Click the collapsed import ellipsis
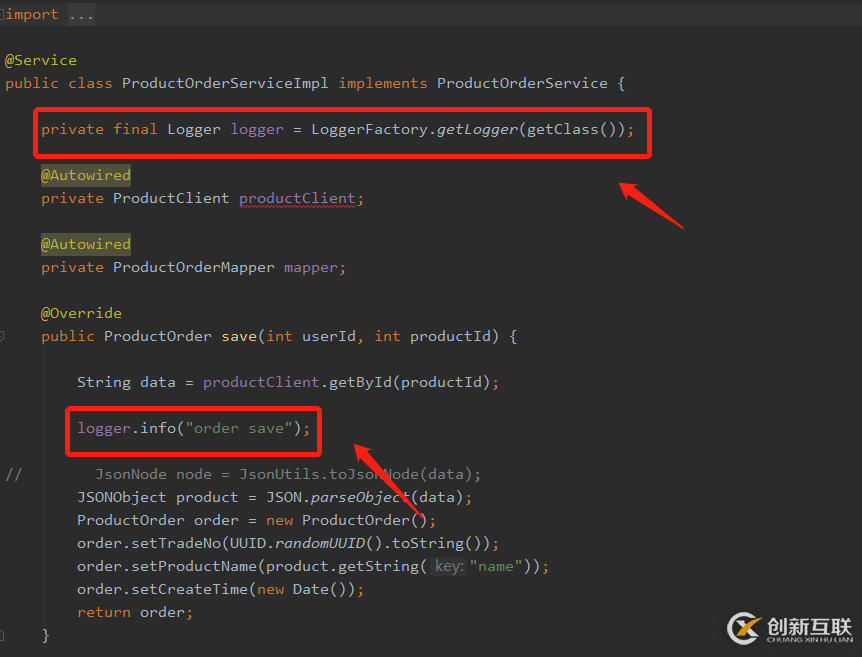The height and width of the screenshot is (657, 862). click(x=81, y=15)
